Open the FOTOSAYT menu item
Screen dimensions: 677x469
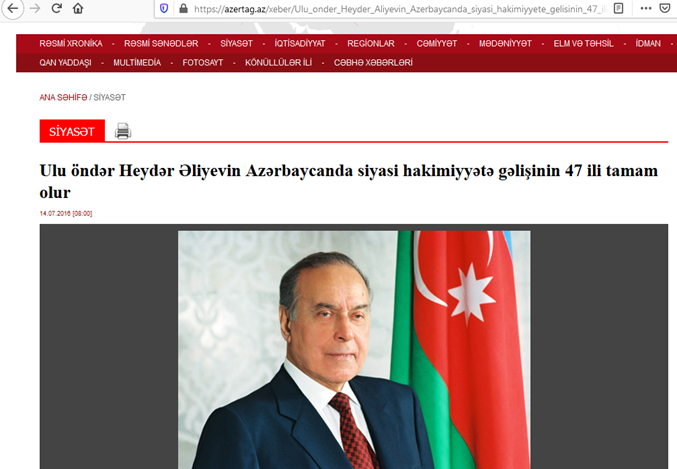pyautogui.click(x=203, y=63)
